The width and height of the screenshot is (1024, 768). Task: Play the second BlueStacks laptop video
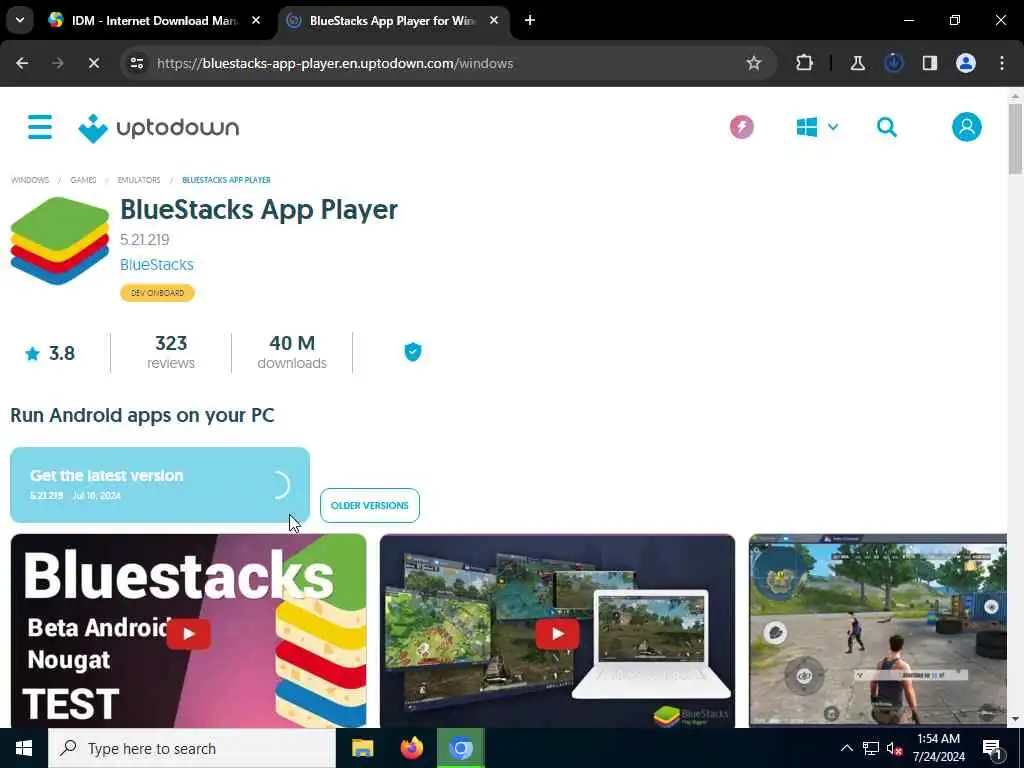(557, 633)
